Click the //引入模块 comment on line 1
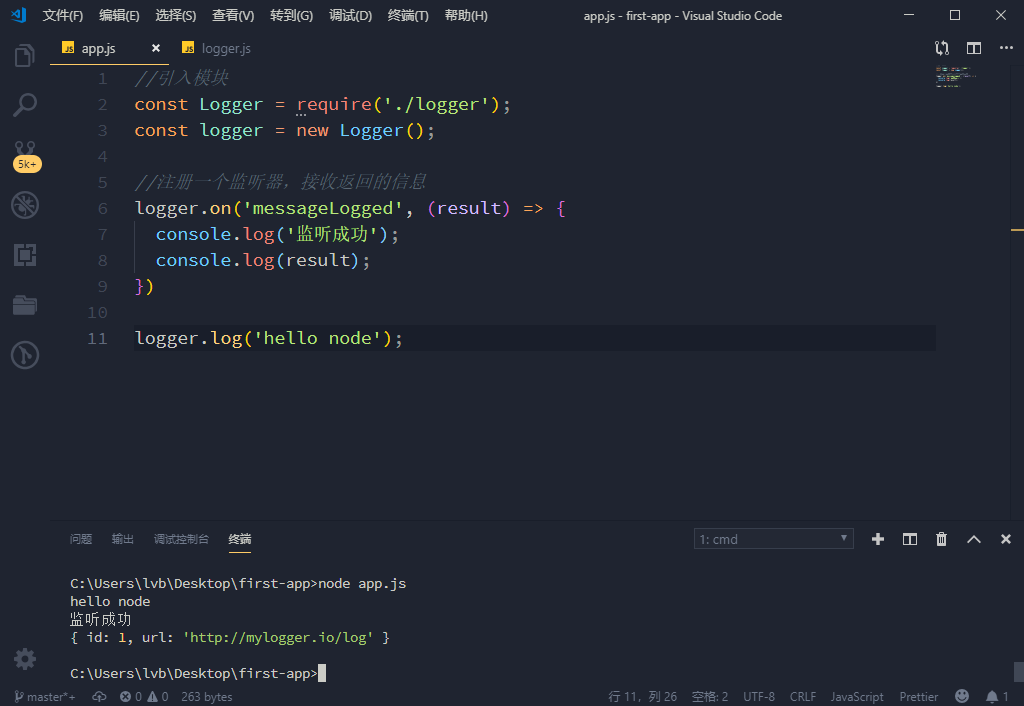Screen dimensions: 1024x706 click(181, 78)
